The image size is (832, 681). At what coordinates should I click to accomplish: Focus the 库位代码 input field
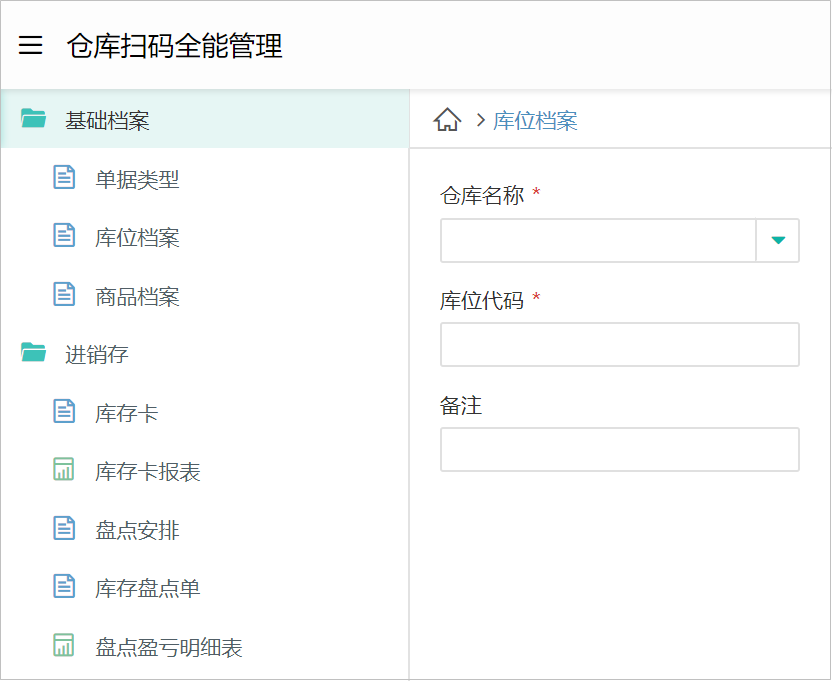click(x=620, y=344)
